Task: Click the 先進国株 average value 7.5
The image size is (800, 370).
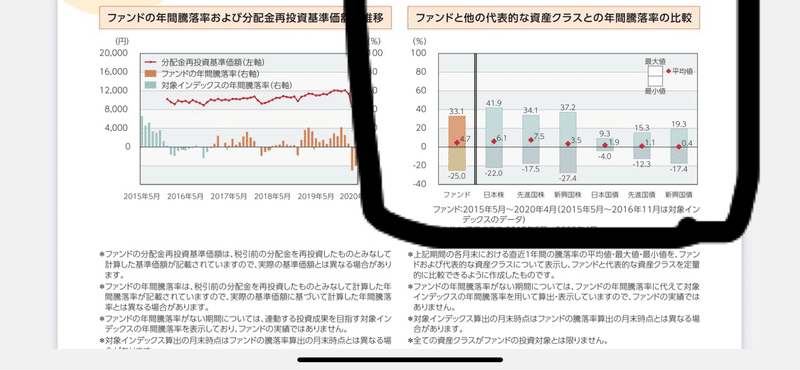Action: 539,136
